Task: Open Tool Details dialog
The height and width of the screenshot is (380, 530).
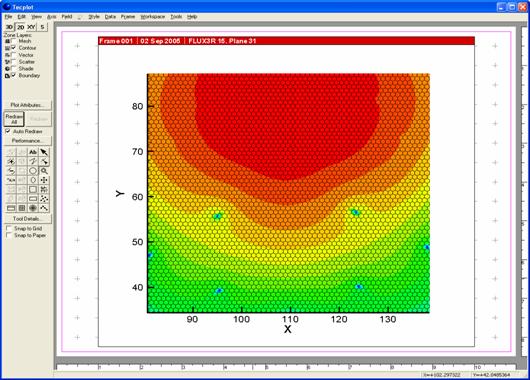Action: coord(27,219)
